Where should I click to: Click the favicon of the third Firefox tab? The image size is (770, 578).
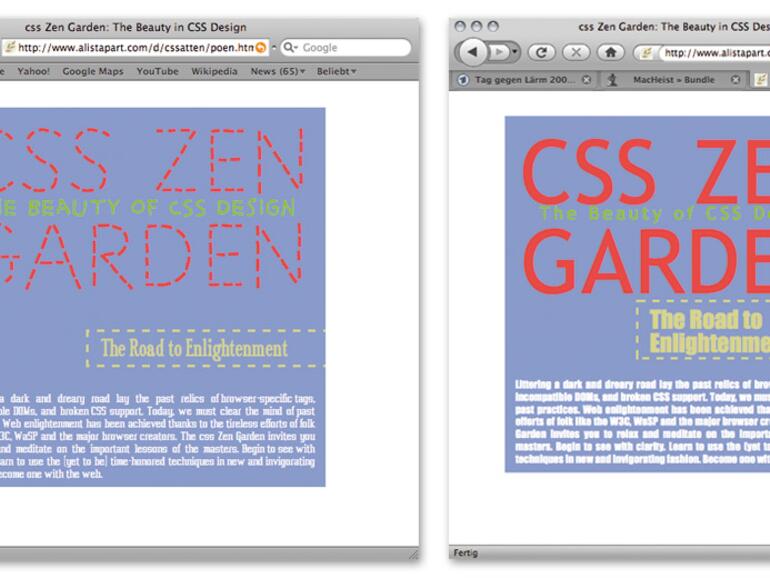[760, 80]
